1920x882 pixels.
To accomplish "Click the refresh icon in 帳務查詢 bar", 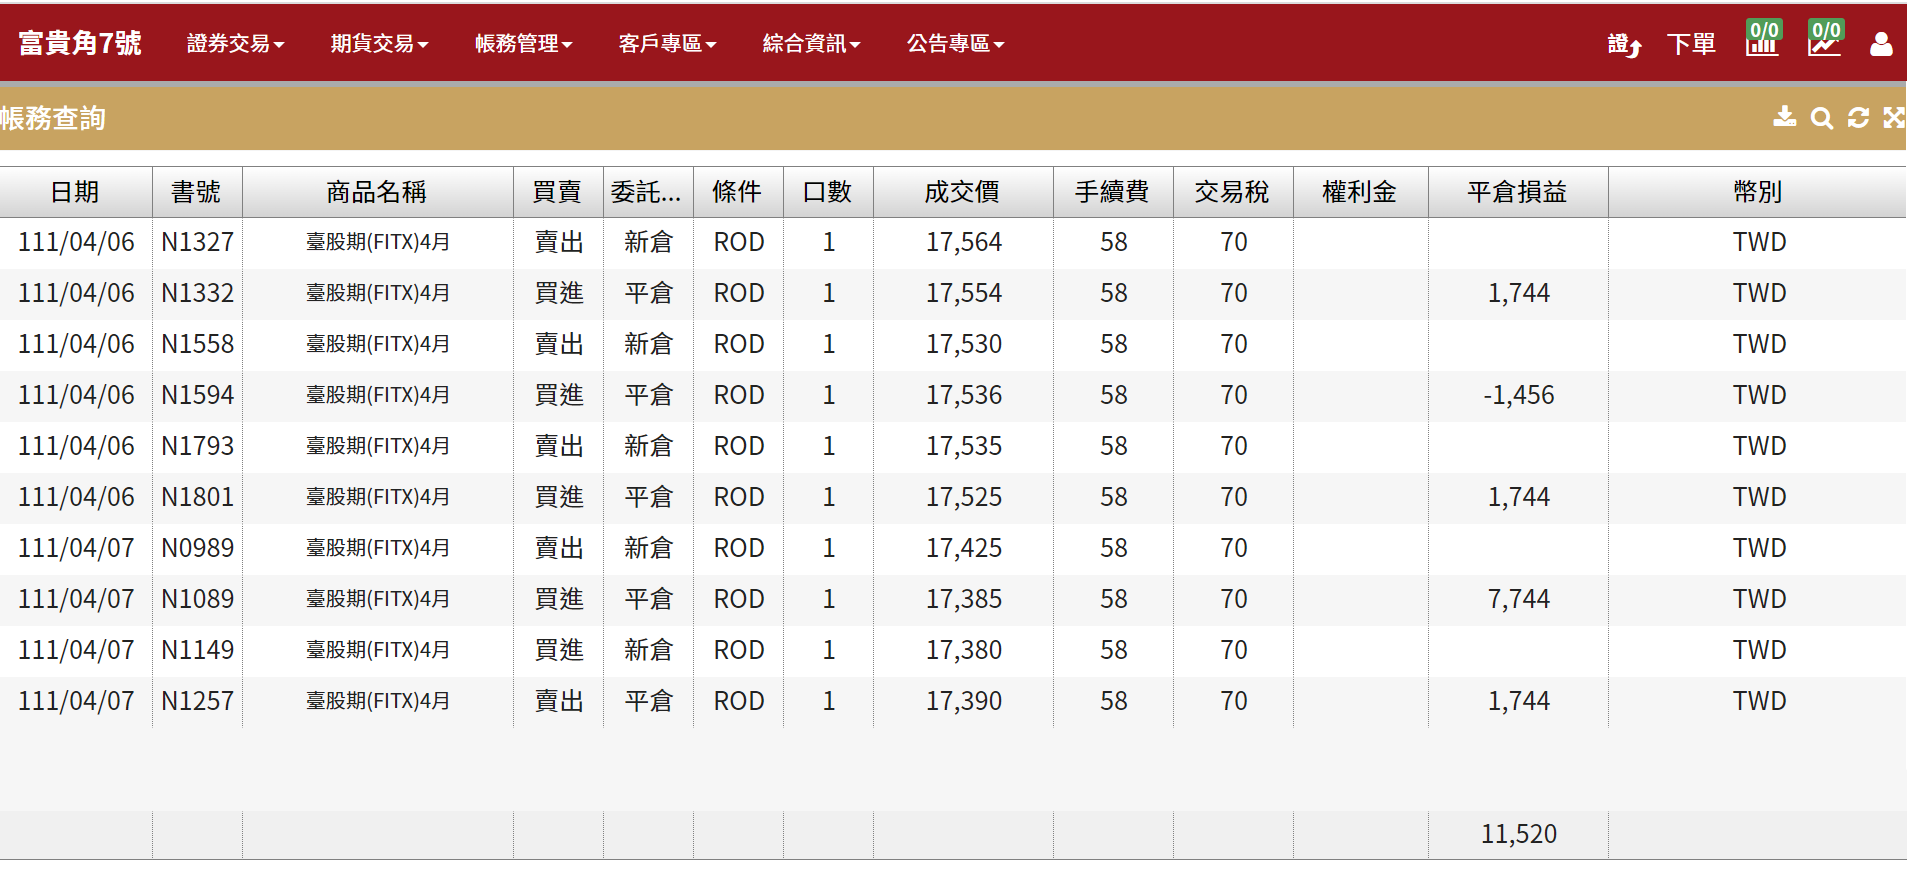I will tap(1858, 118).
